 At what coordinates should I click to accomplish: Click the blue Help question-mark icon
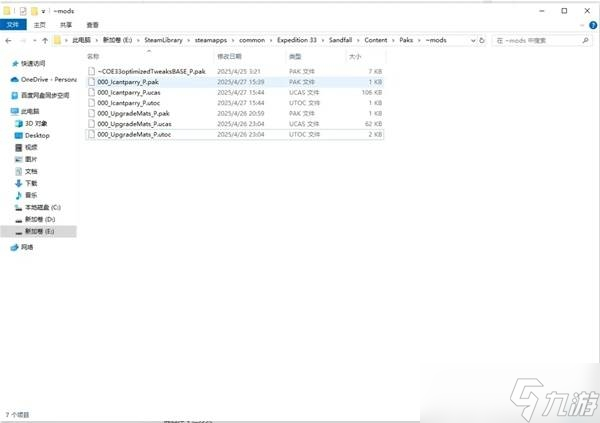click(593, 25)
